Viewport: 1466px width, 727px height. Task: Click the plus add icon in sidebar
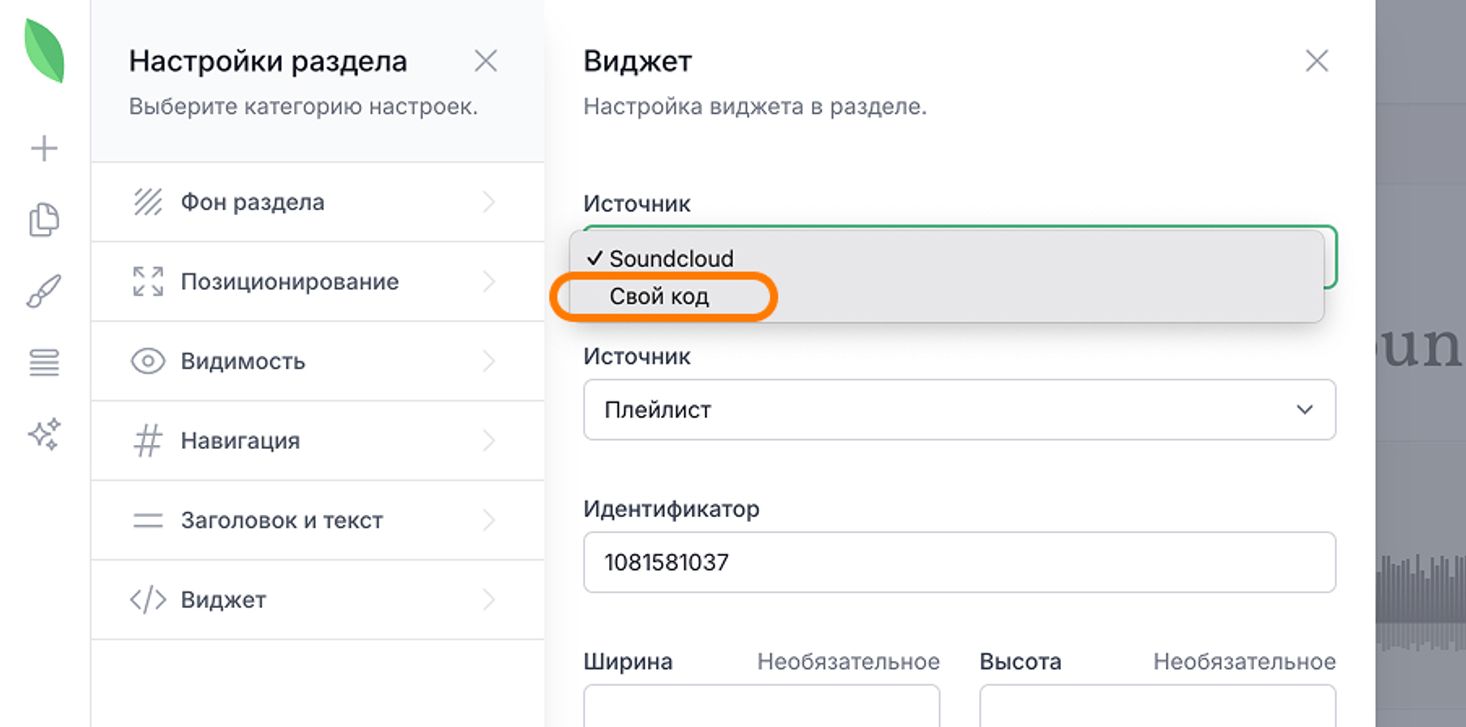pyautogui.click(x=45, y=149)
